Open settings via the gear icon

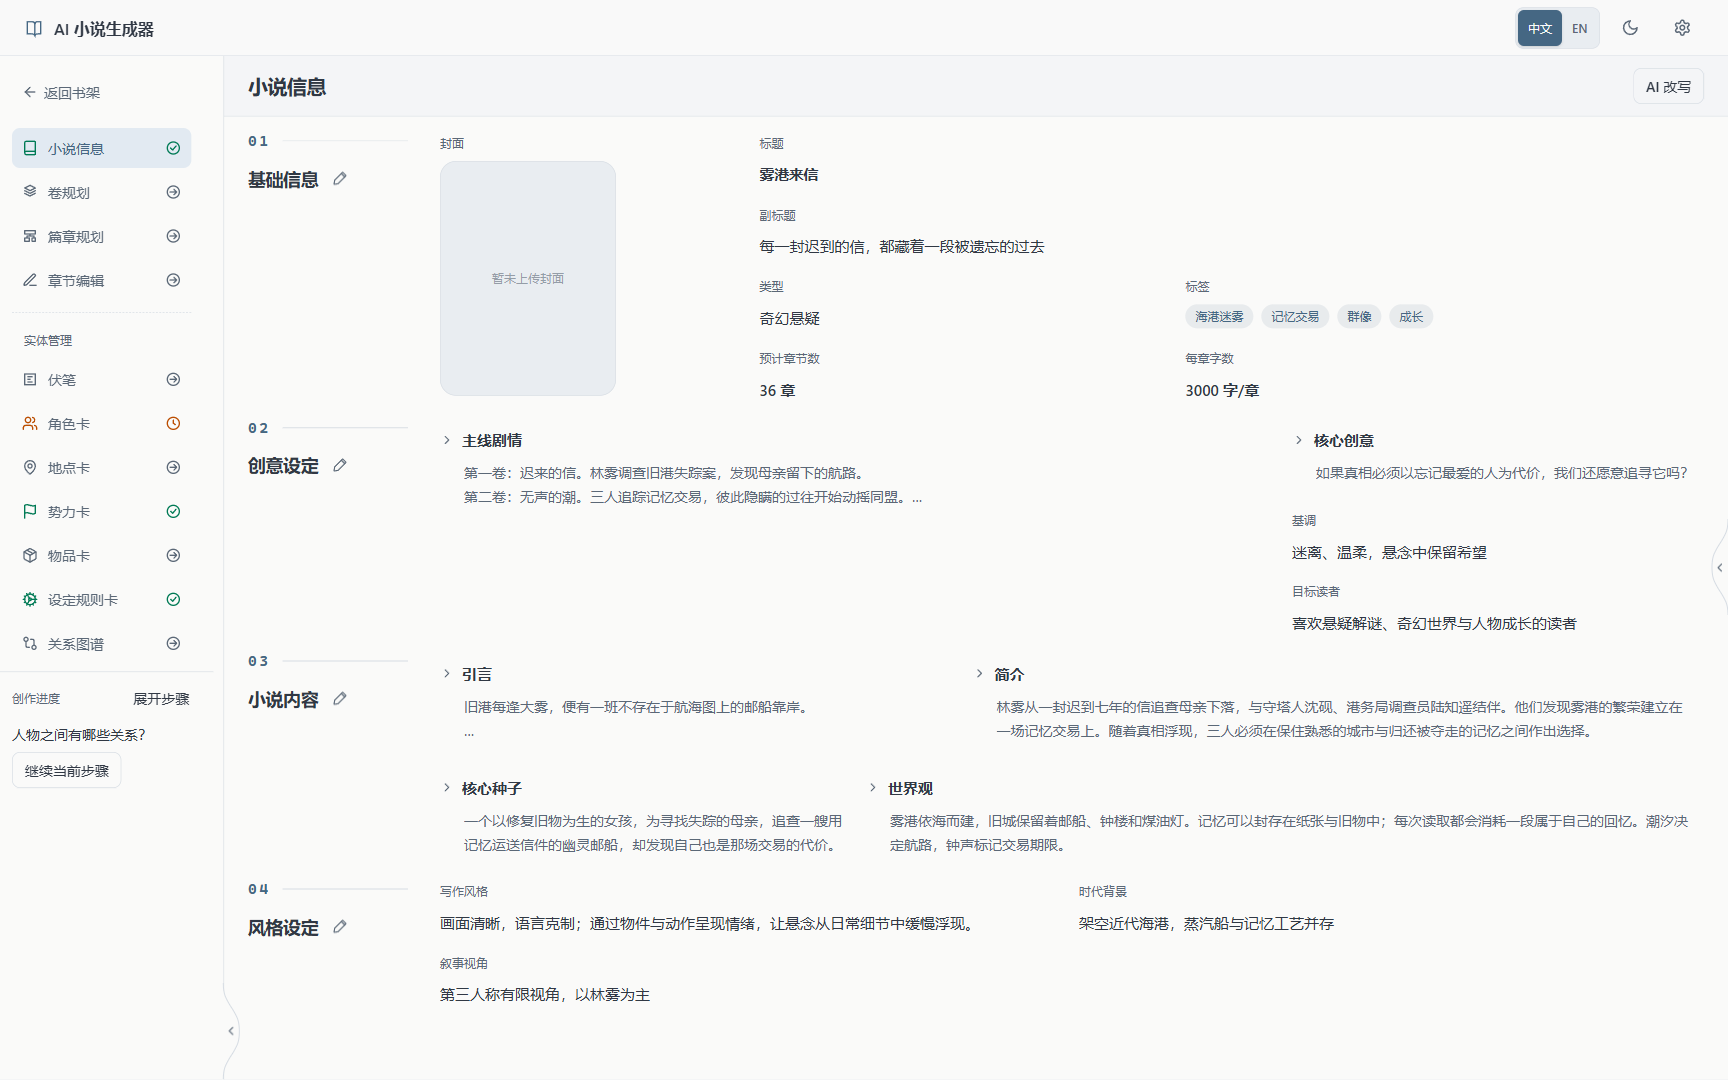click(1682, 28)
